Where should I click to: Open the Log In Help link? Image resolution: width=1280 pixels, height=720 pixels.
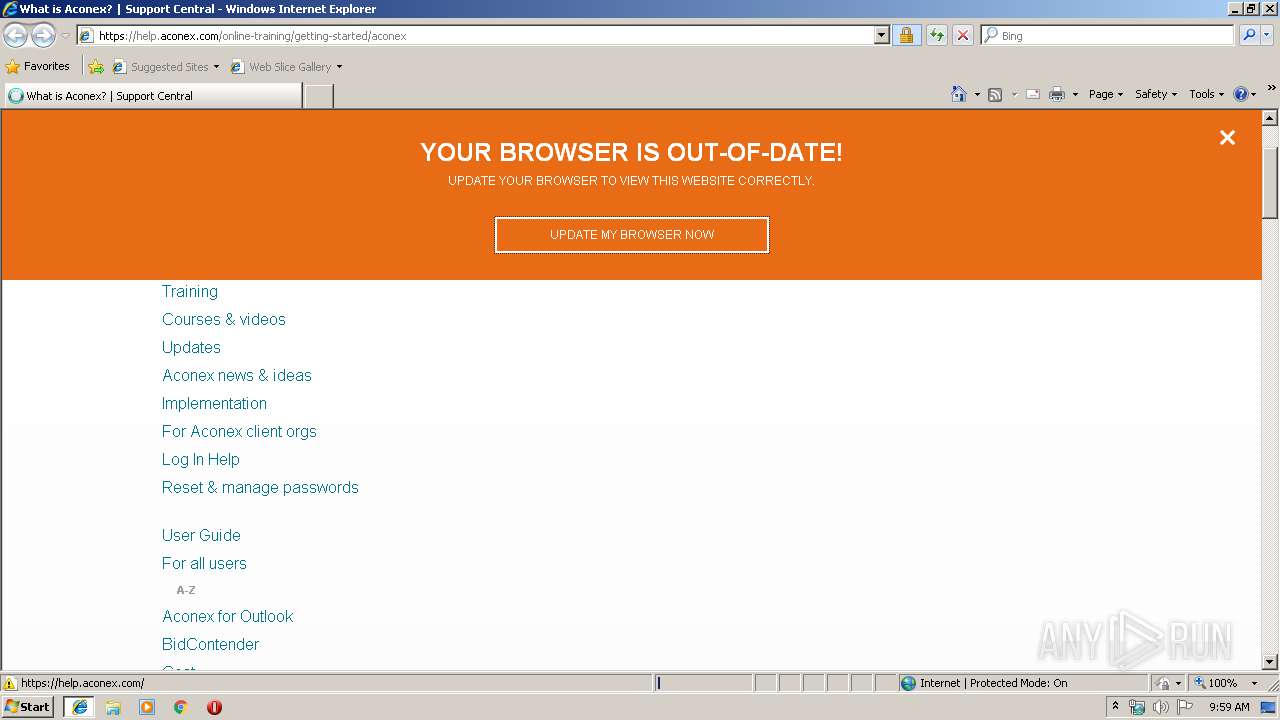click(x=201, y=460)
